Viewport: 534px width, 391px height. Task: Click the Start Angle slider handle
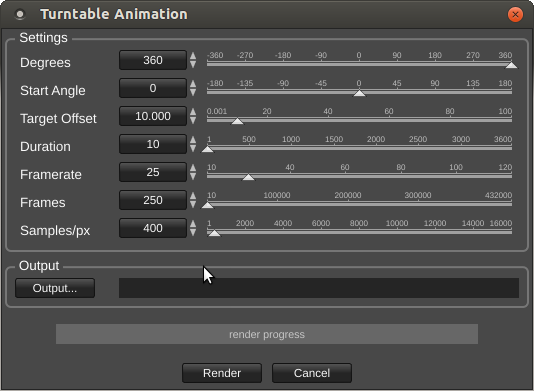359,93
